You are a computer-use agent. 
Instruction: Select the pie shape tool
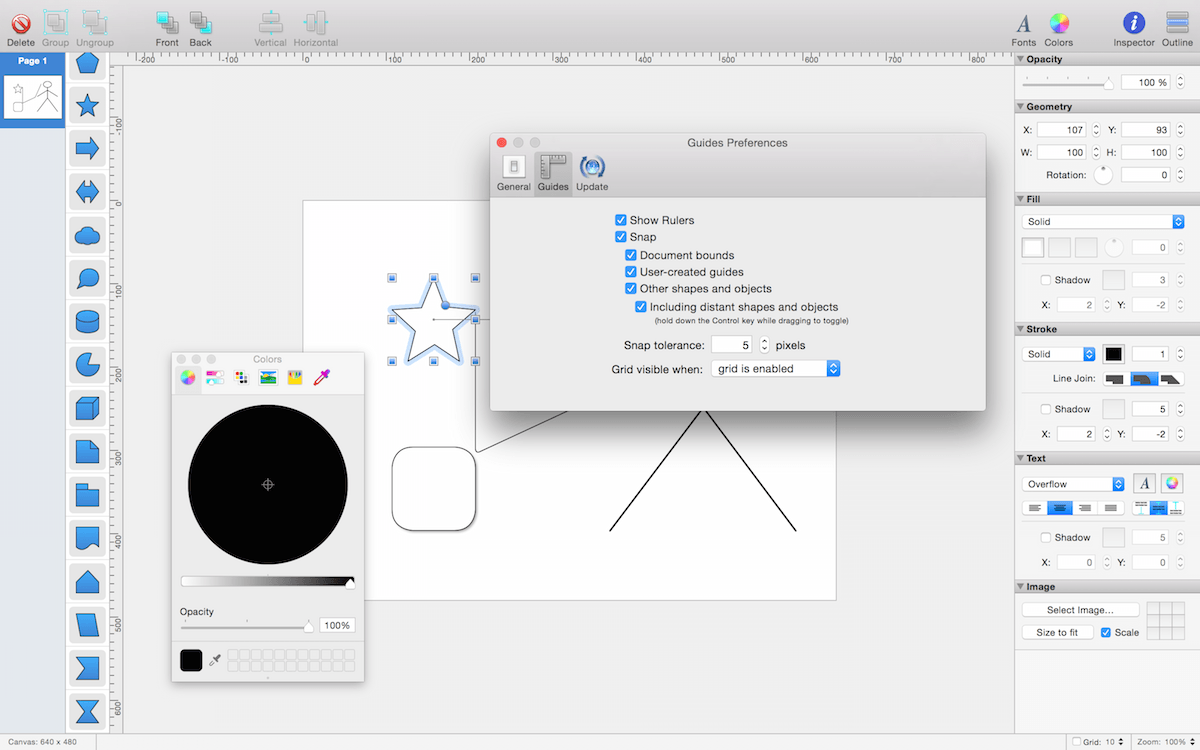click(88, 365)
